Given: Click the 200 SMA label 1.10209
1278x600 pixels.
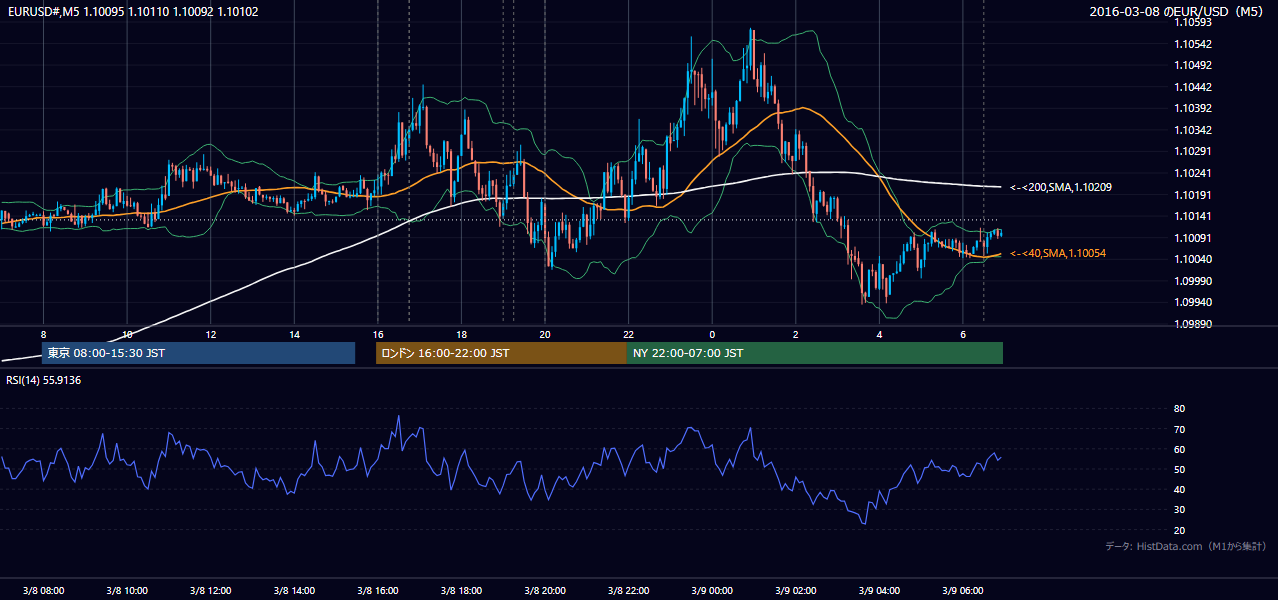Looking at the screenshot, I should (x=1061, y=187).
